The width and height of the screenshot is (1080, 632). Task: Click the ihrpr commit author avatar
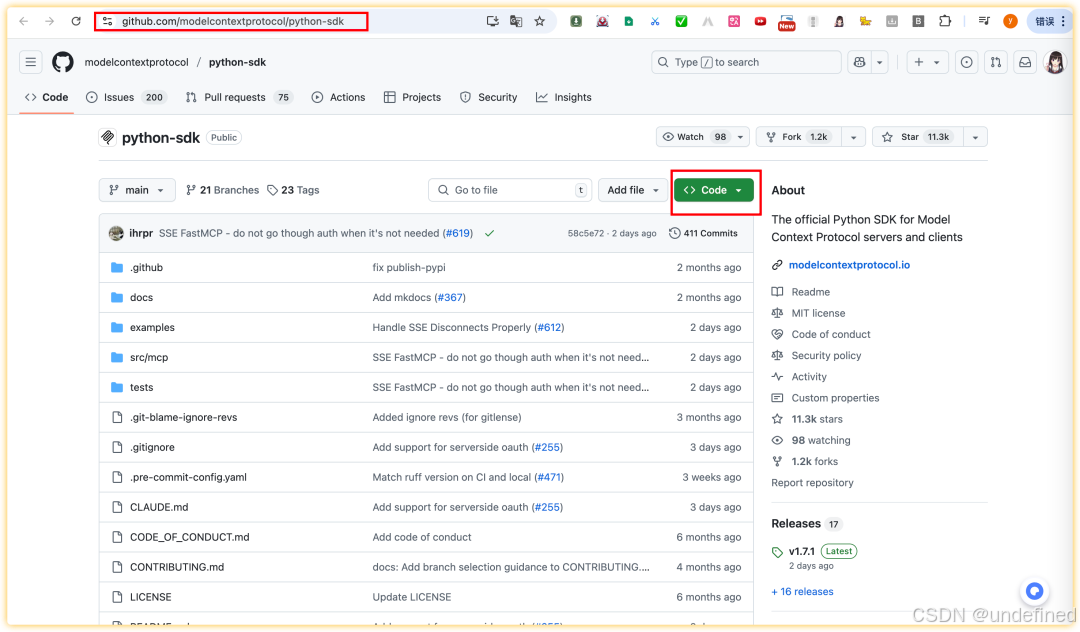[x=116, y=233]
